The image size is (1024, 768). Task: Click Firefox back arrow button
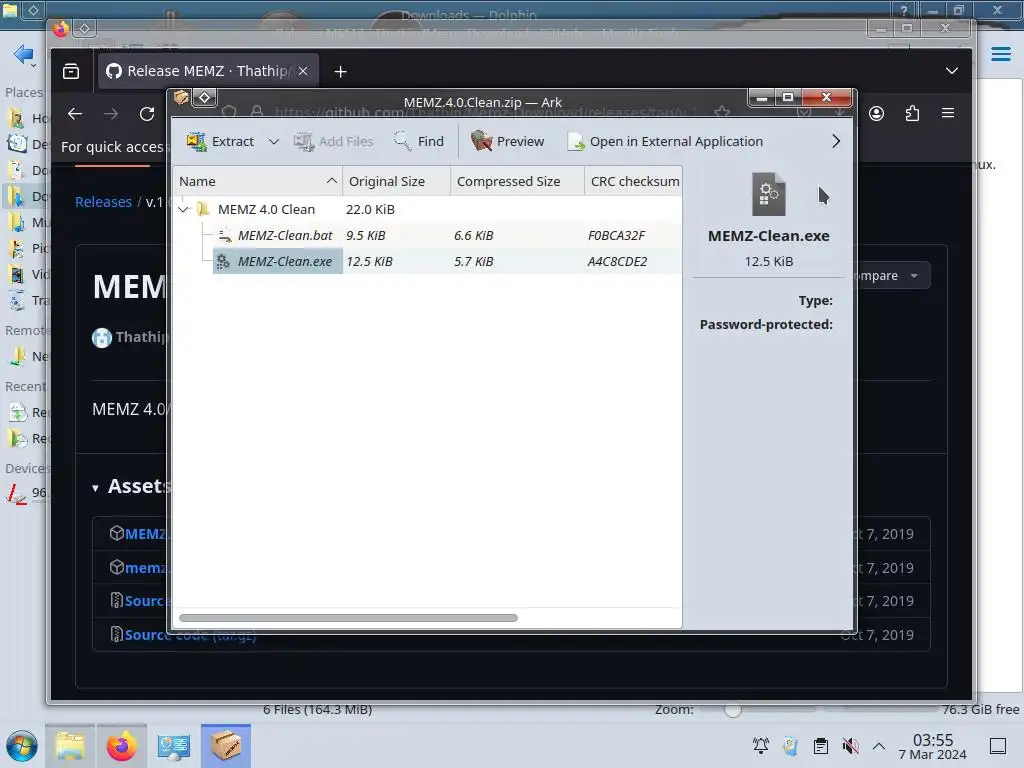pyautogui.click(x=75, y=114)
